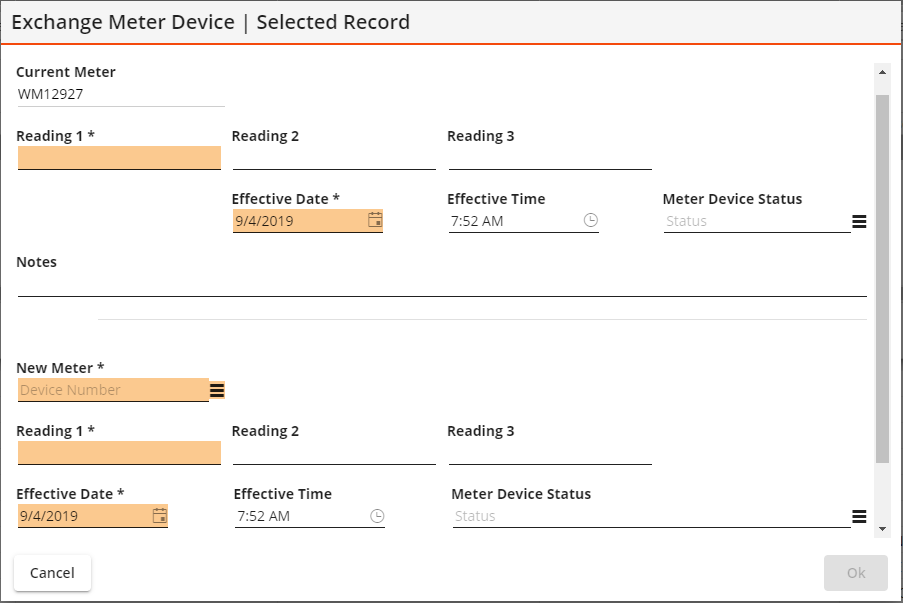This screenshot has height=603, width=903.
Task: Click New Meter Device Status field
Action: coord(651,516)
